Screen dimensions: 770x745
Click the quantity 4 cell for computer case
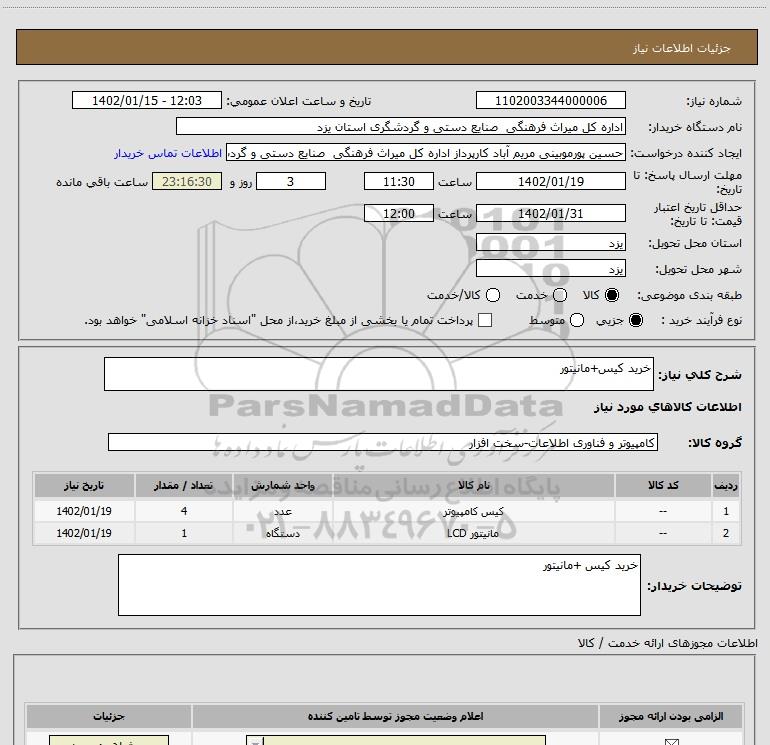click(184, 511)
